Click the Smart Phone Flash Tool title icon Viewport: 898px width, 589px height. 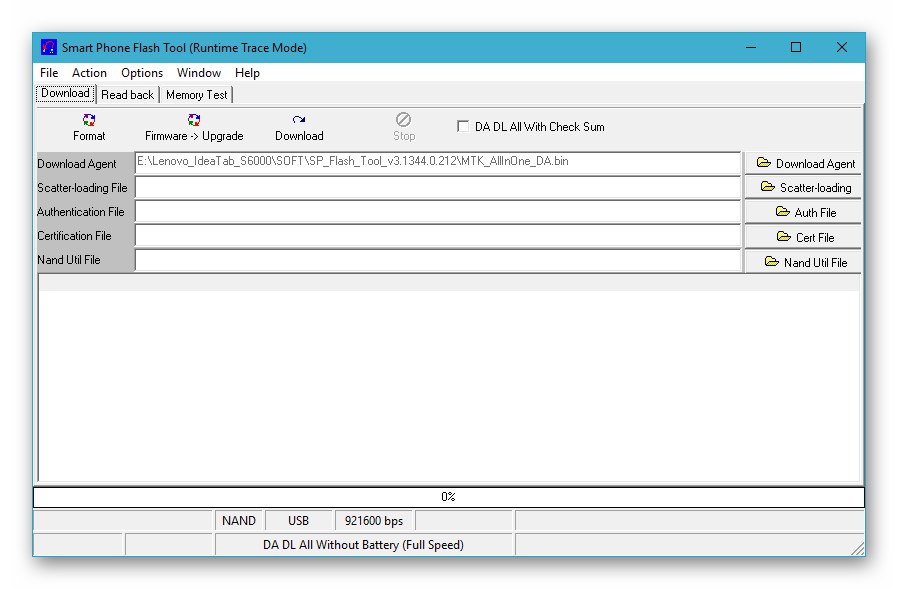pyautogui.click(x=49, y=47)
